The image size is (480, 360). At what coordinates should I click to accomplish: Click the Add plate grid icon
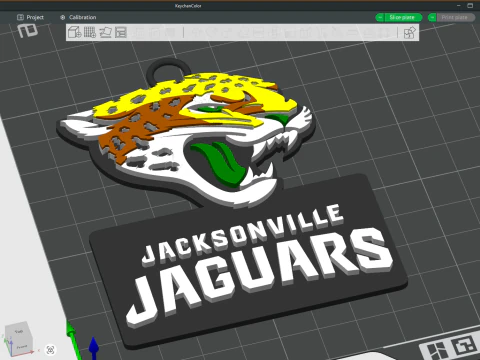point(89,32)
